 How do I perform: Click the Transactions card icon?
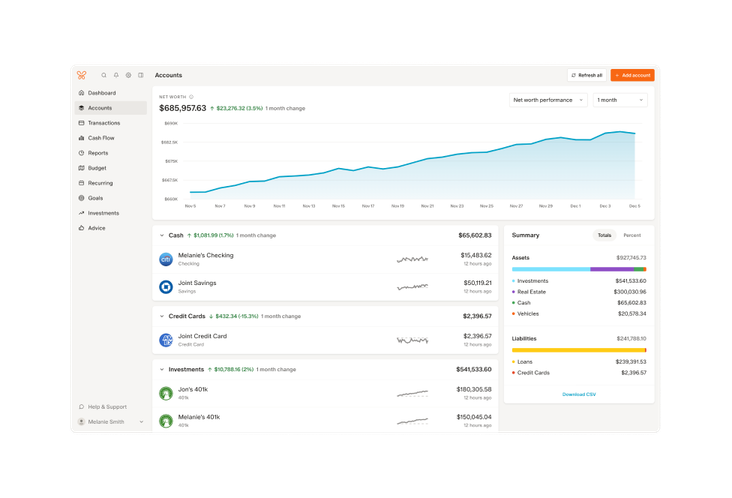(82, 123)
